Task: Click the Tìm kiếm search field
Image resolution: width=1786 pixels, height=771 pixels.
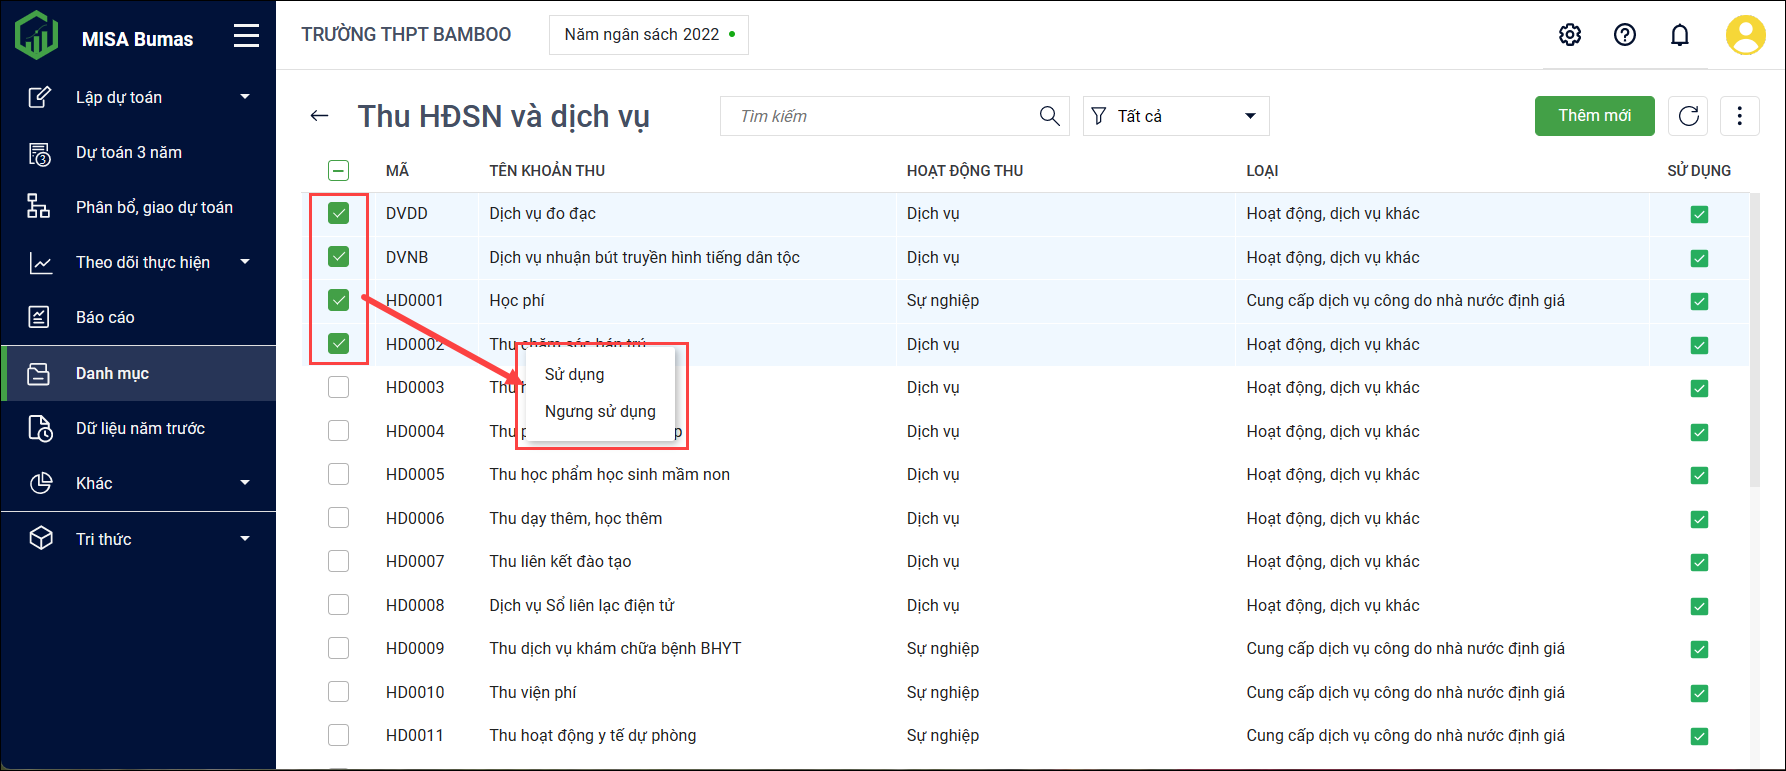Action: coord(880,116)
